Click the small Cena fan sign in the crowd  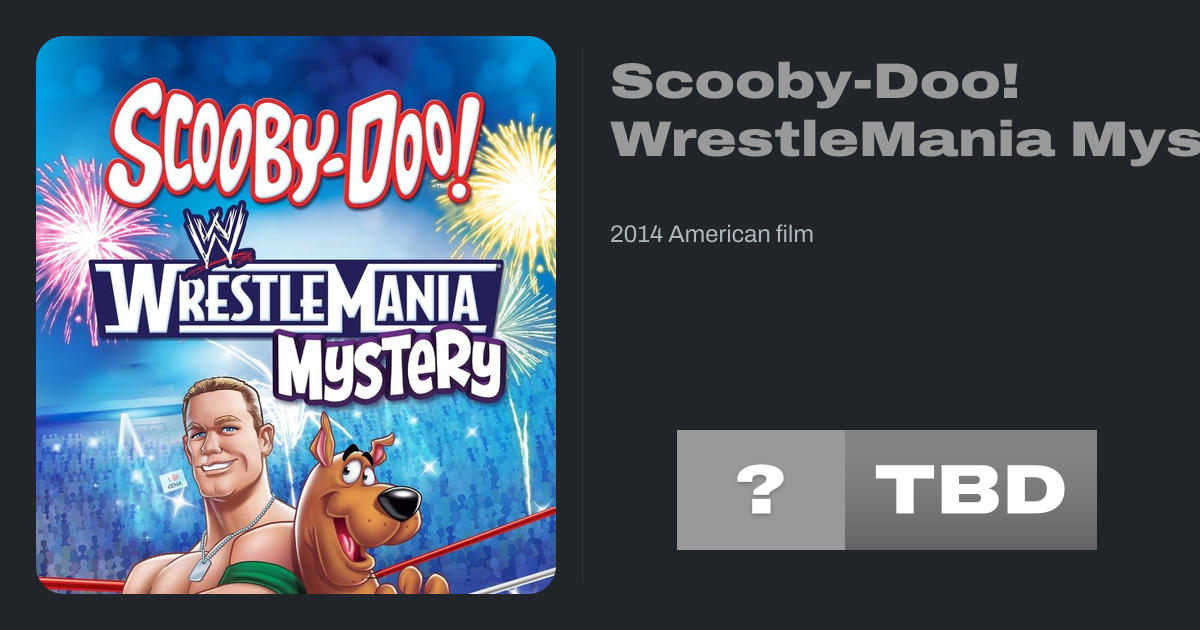click(170, 482)
